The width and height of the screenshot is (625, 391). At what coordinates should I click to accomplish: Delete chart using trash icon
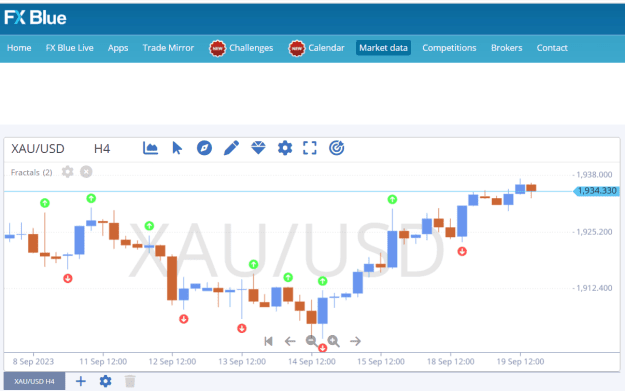130,381
